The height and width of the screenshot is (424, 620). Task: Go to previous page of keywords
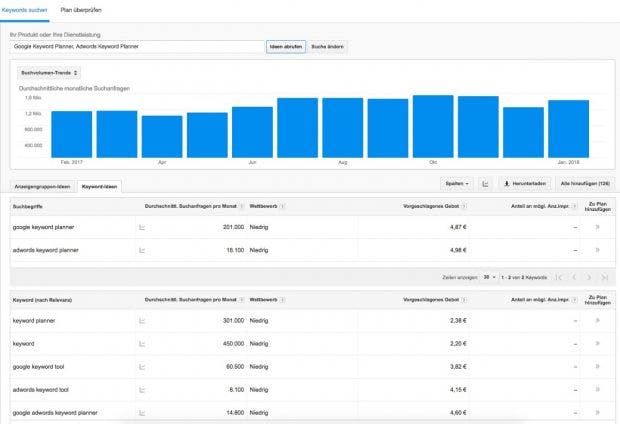pyautogui.click(x=574, y=277)
